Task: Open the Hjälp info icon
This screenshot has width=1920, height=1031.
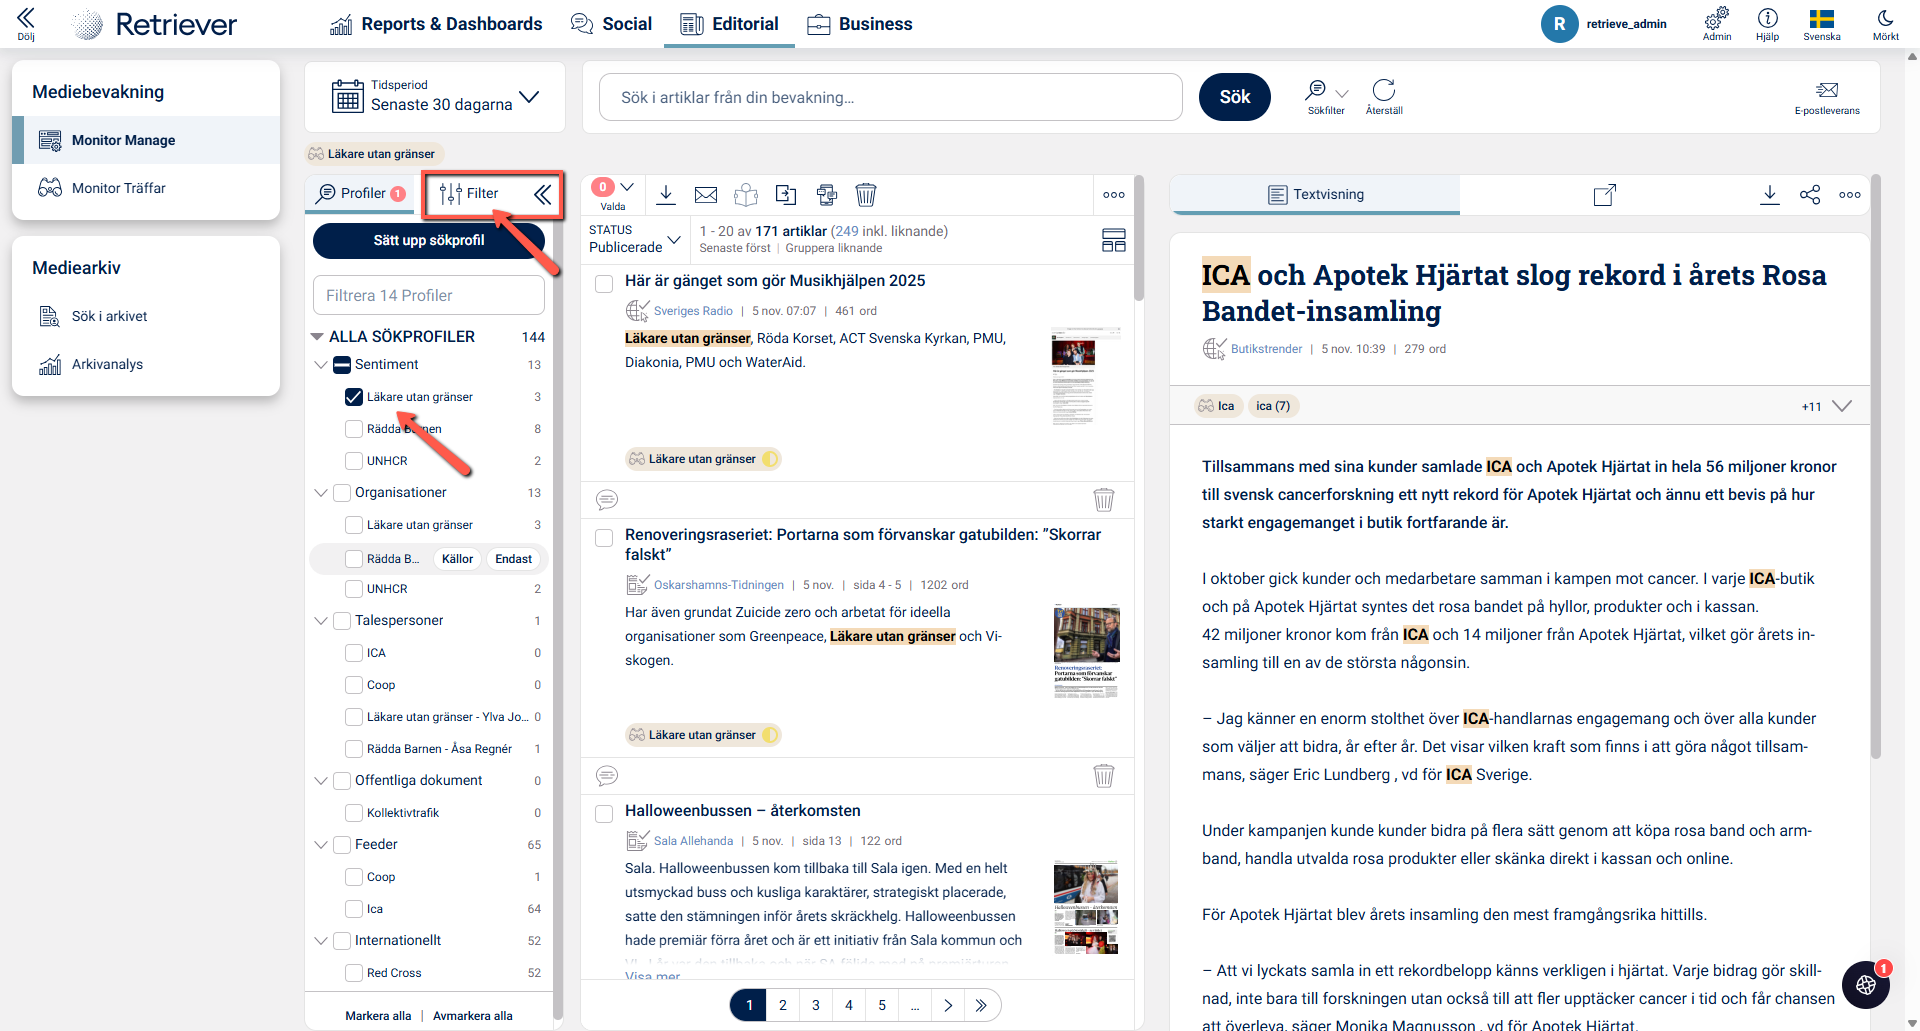Action: [x=1768, y=18]
